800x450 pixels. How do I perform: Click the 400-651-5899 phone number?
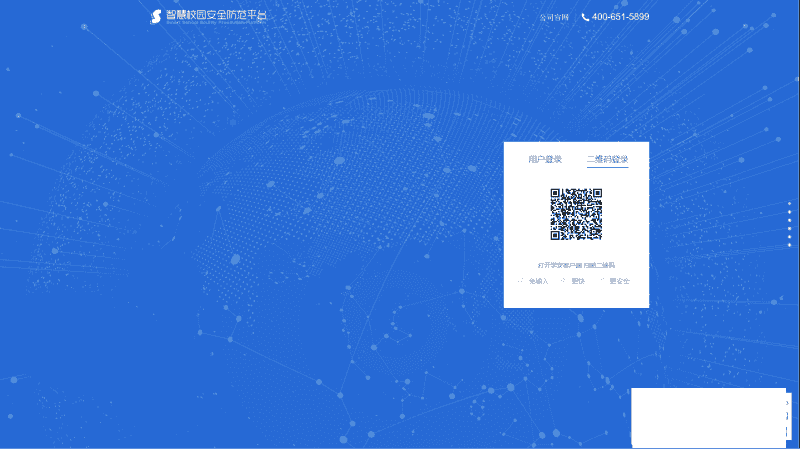point(620,17)
